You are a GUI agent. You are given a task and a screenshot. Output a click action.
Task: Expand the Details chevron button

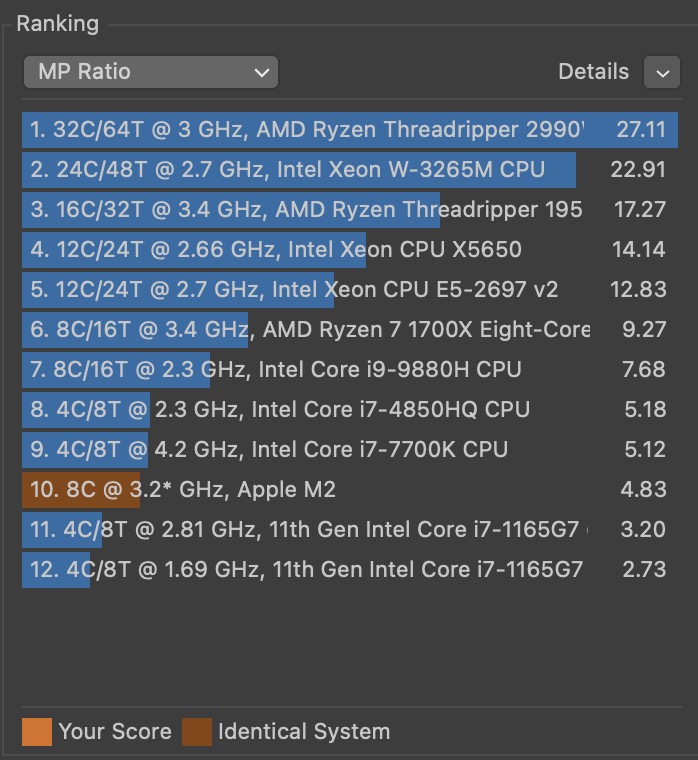662,72
